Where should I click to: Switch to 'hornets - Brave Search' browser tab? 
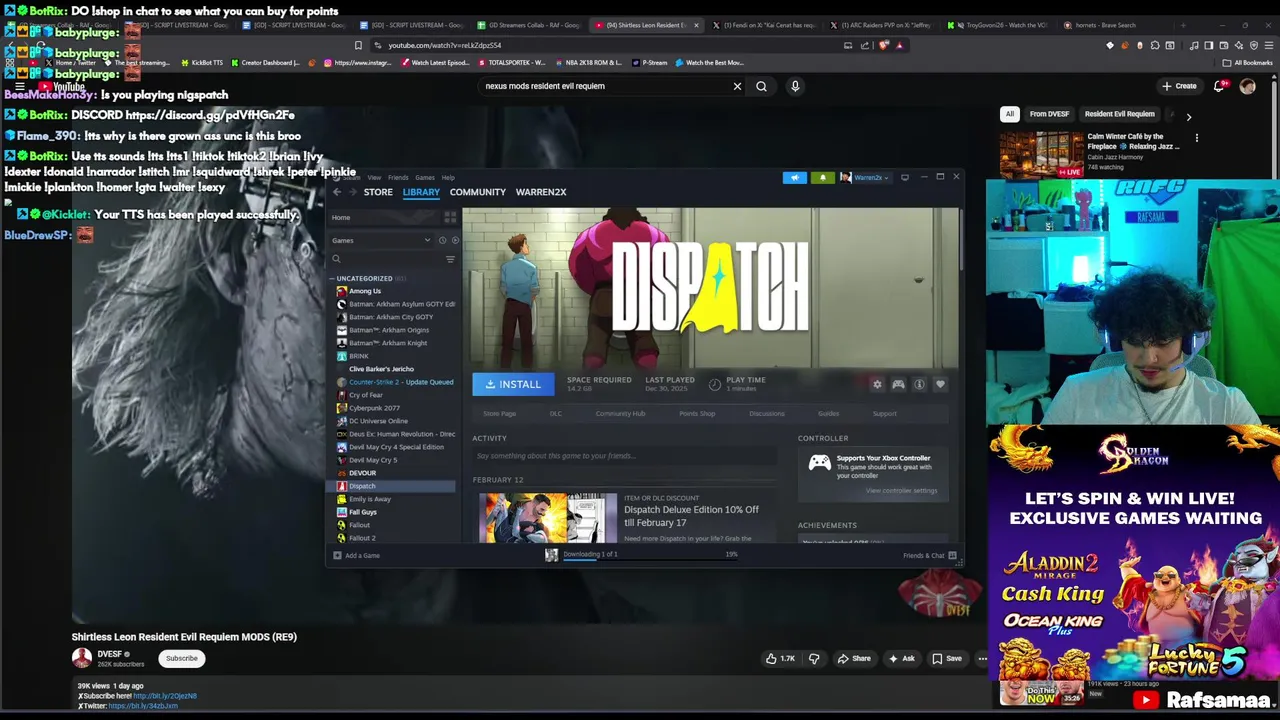tap(1105, 25)
